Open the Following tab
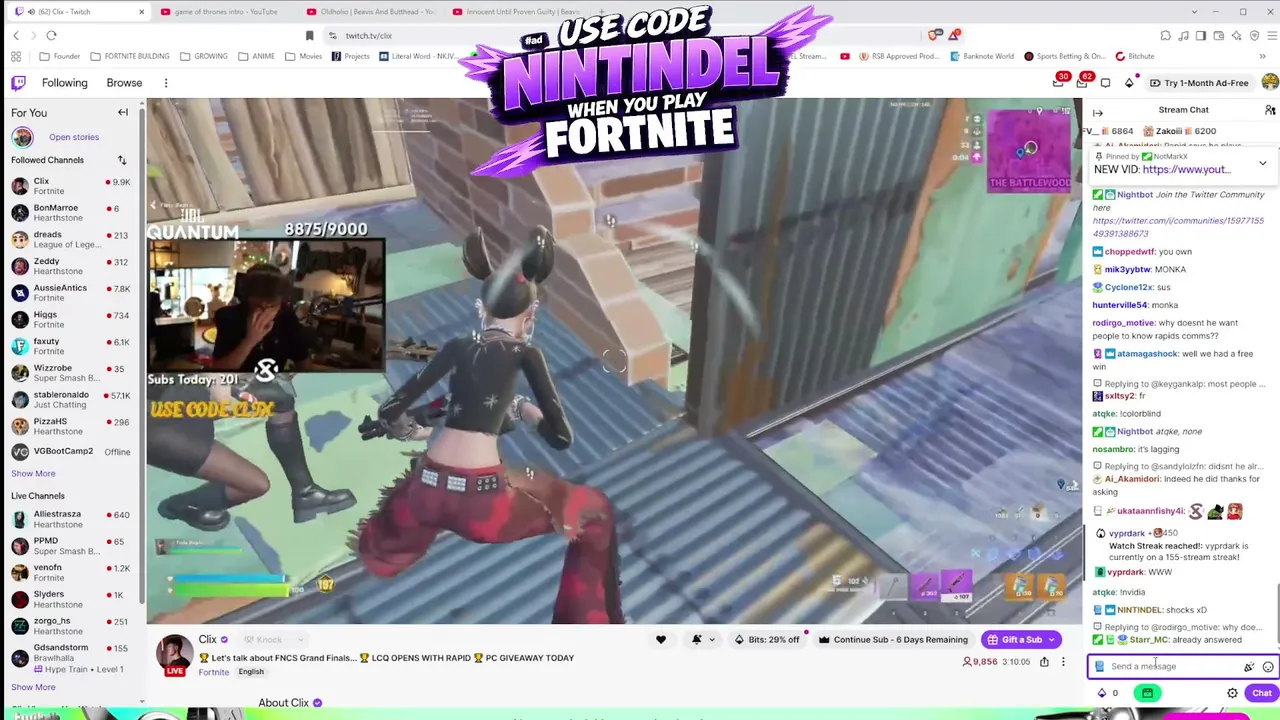 (x=65, y=83)
